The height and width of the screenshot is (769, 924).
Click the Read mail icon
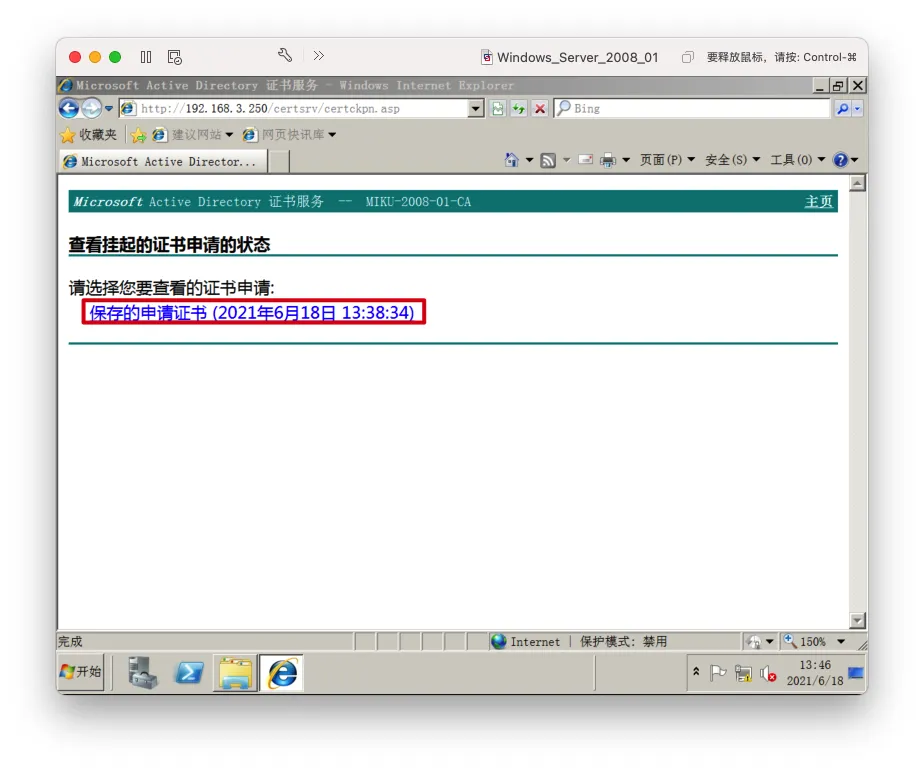click(586, 160)
